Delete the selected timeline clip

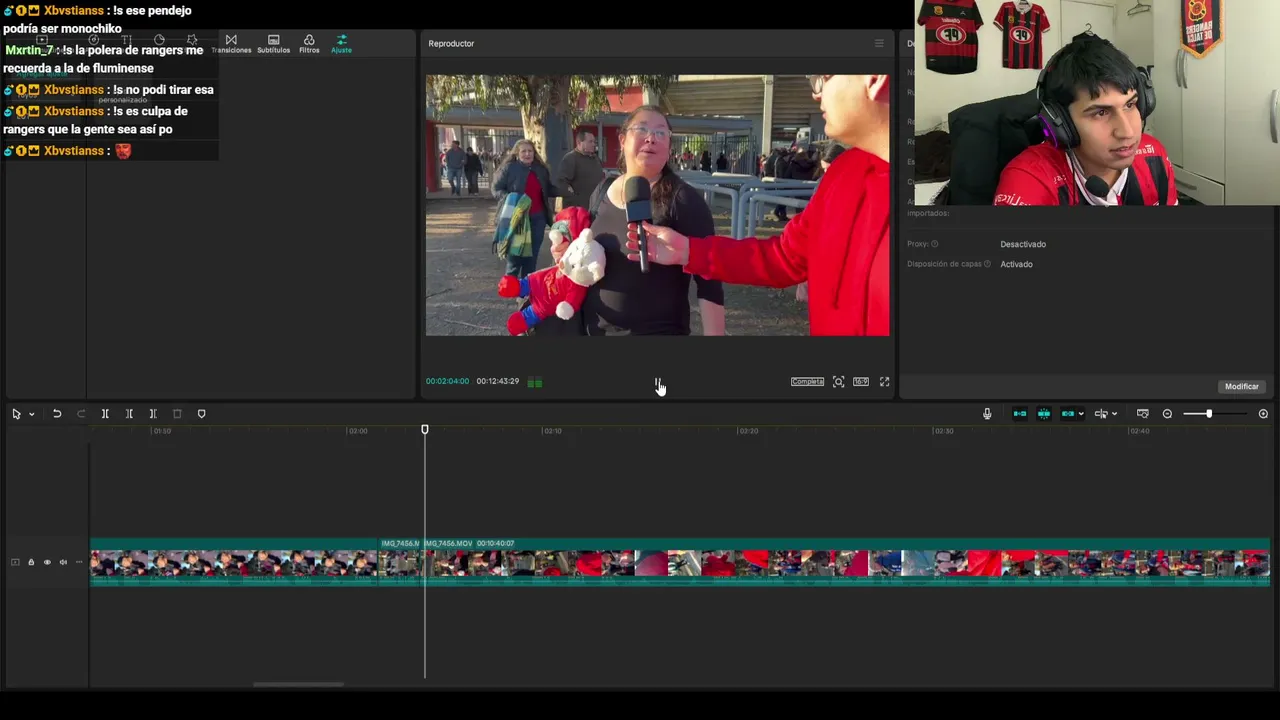pyautogui.click(x=177, y=414)
